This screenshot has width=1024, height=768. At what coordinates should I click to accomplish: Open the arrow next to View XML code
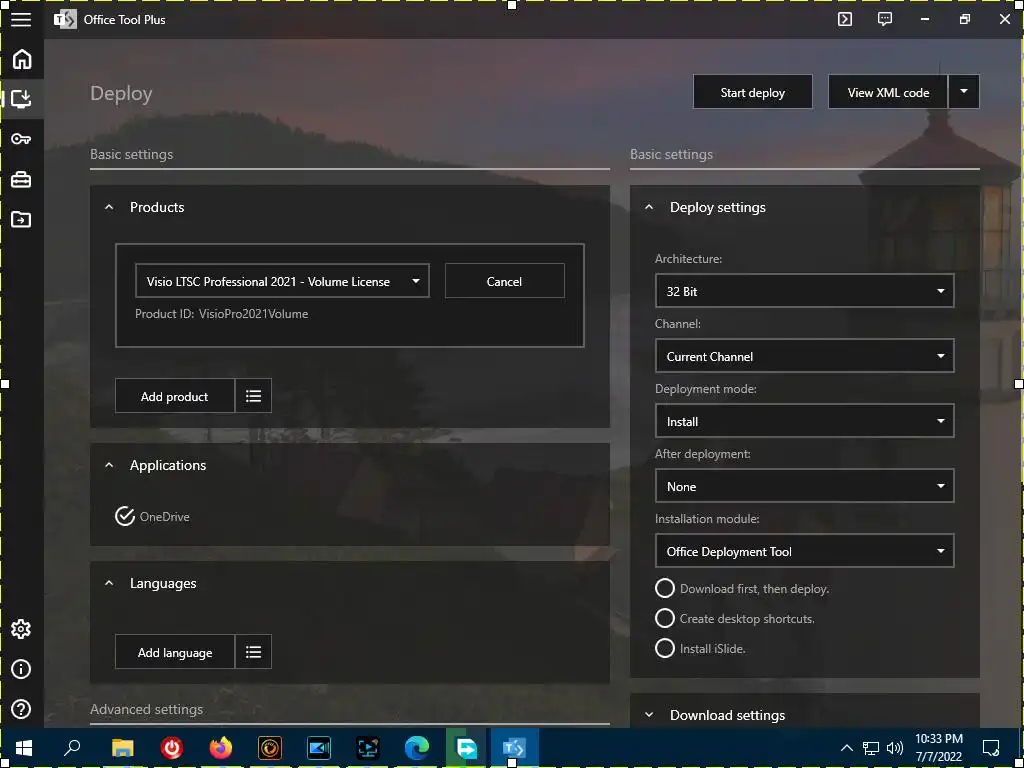pyautogui.click(x=964, y=91)
